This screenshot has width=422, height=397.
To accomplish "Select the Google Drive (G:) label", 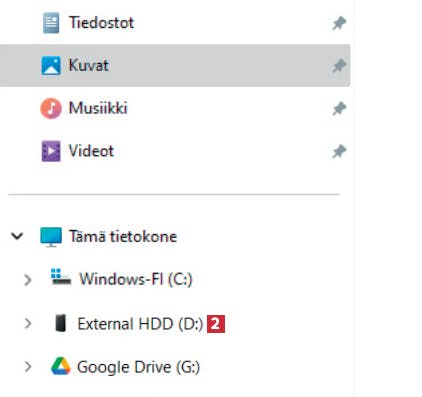I will click(x=138, y=367).
